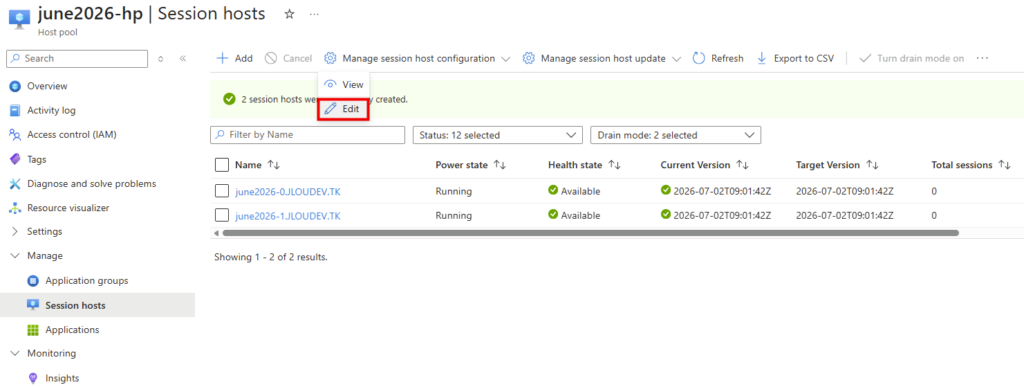Tick the select-all checkbox in the Name header
The width and height of the screenshot is (1024, 387).
click(221, 164)
